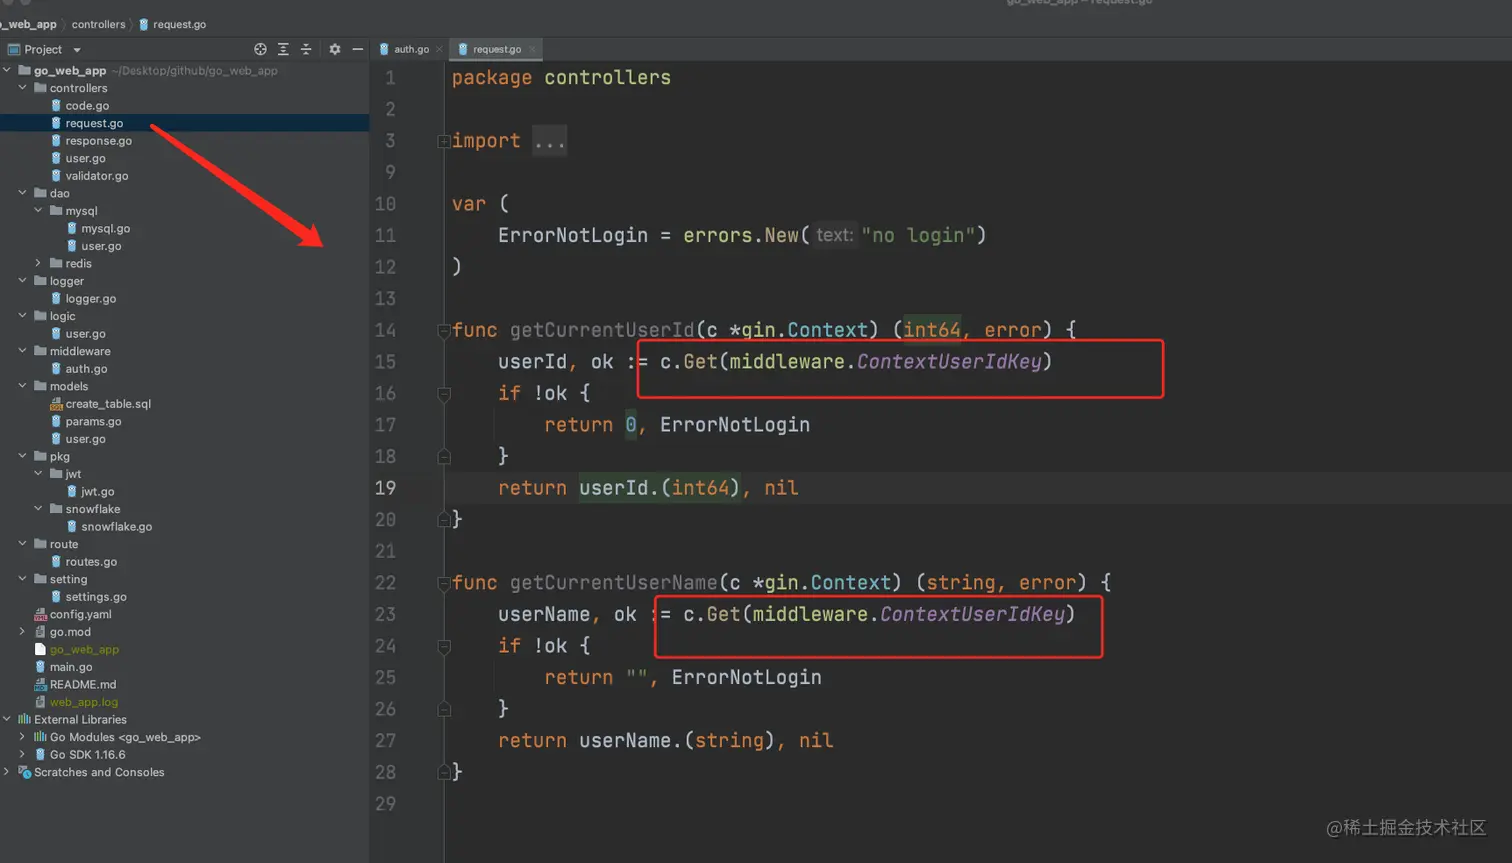The height and width of the screenshot is (863, 1512).
Task: Expand Scratches and Consoles node
Action: point(7,772)
